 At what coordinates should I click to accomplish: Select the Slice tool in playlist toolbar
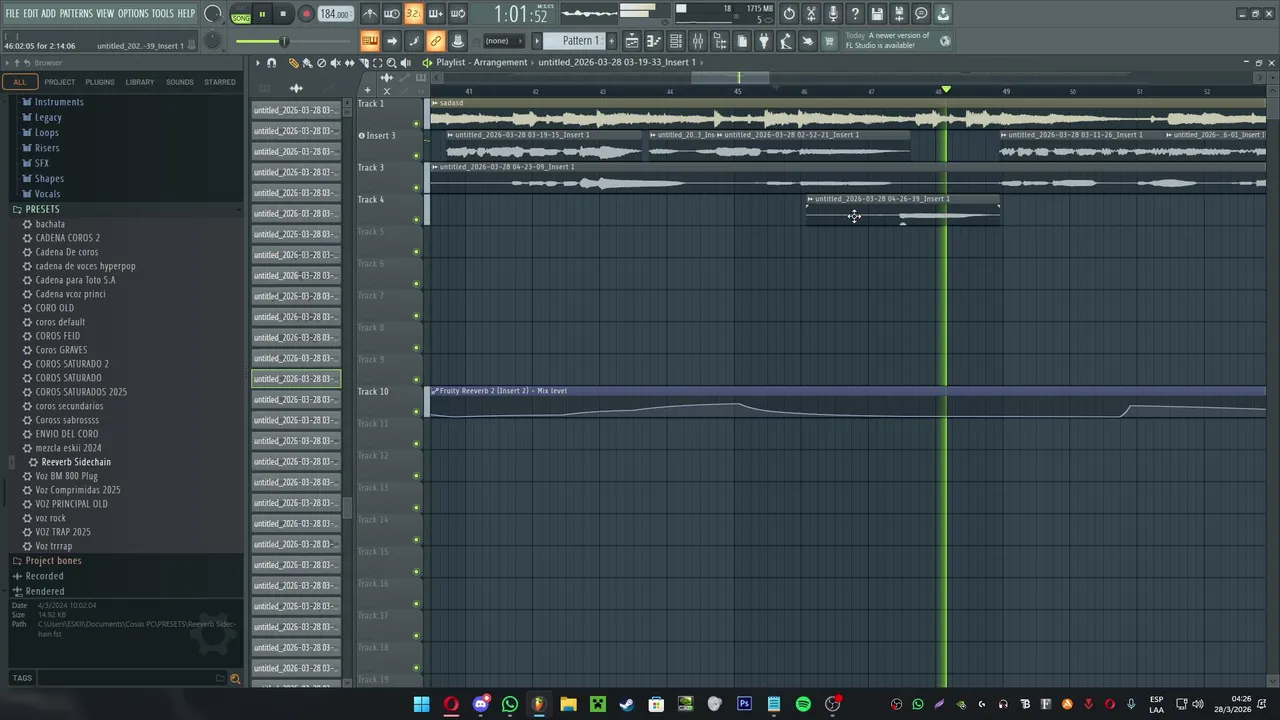pos(364,62)
